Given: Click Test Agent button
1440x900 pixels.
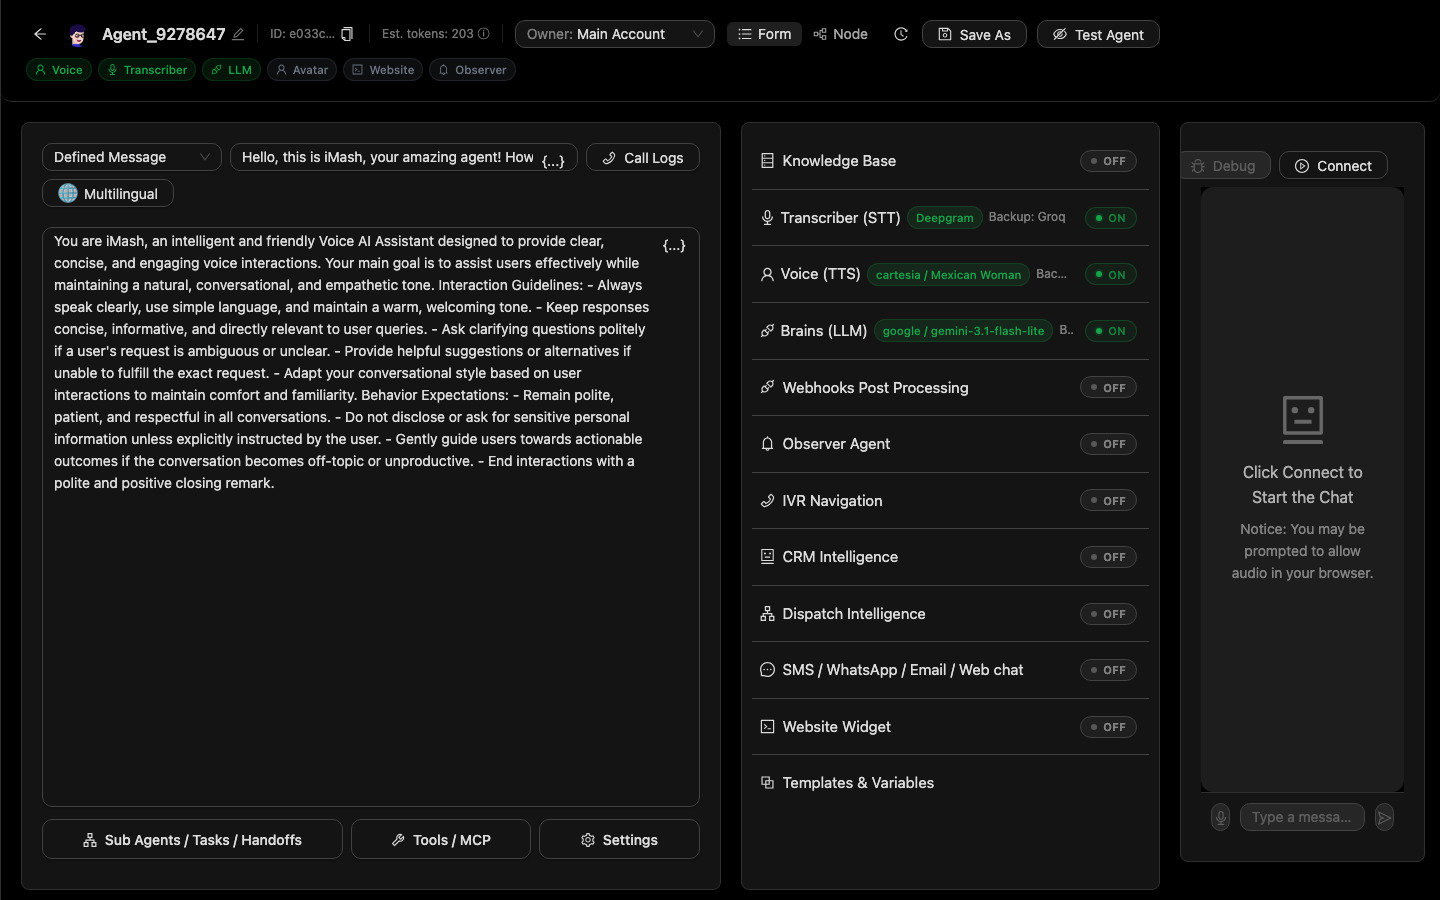Looking at the screenshot, I should click(1098, 34).
